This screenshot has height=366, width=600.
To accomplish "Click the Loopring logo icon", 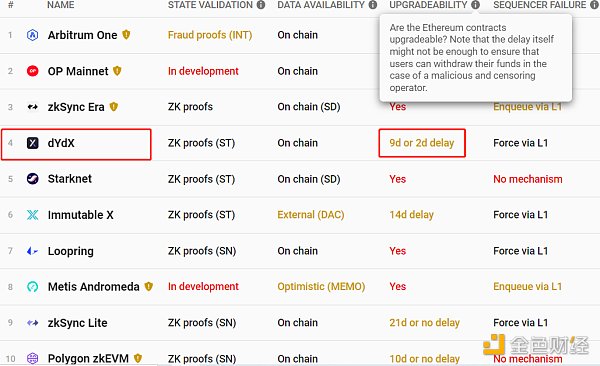I will 33,251.
